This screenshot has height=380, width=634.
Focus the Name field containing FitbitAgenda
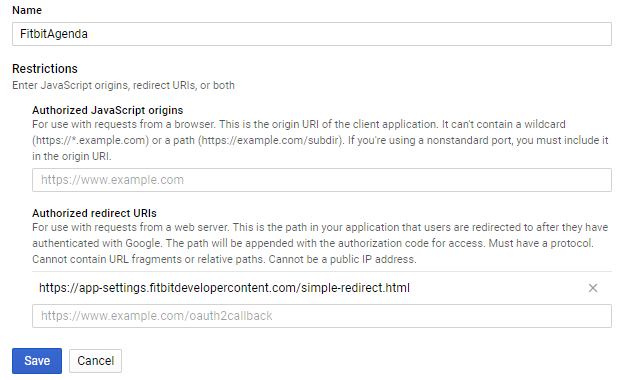(312, 34)
